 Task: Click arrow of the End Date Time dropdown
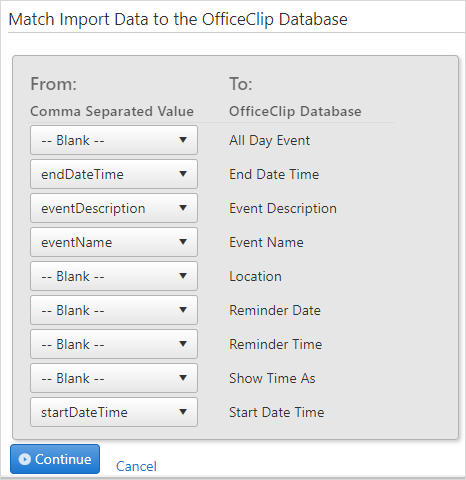183,174
